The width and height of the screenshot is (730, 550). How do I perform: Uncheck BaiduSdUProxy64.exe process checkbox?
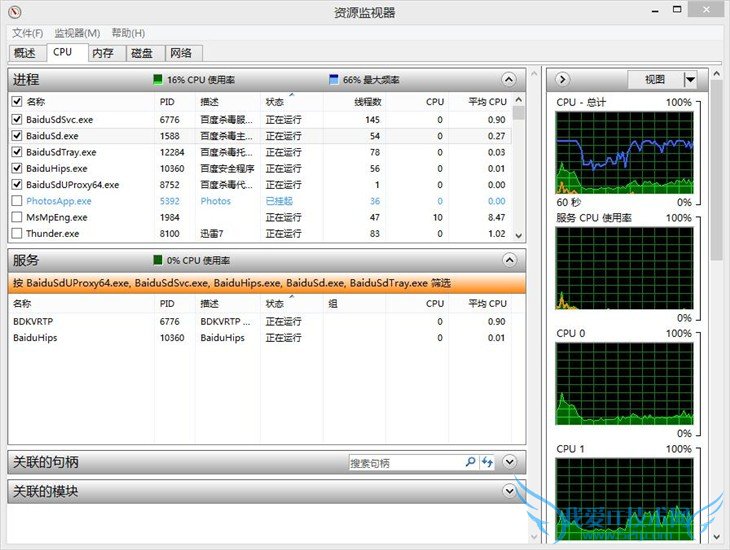[x=17, y=184]
